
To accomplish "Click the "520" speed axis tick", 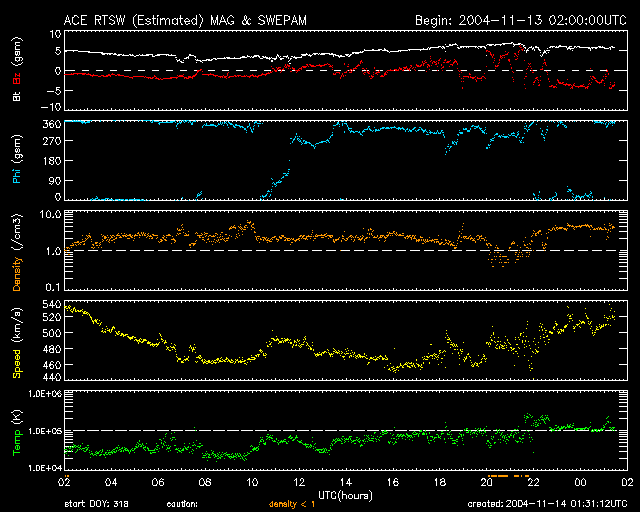I will click(x=52, y=317).
